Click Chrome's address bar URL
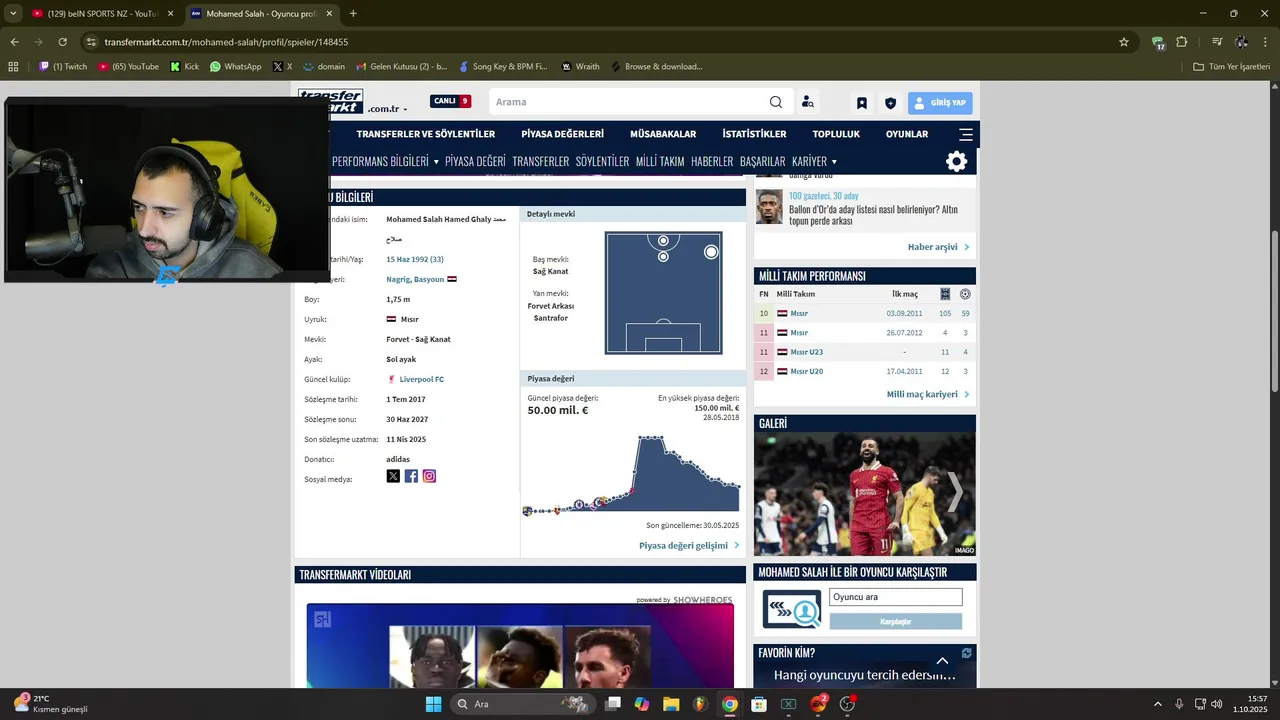This screenshot has height=720, width=1280. 226,42
